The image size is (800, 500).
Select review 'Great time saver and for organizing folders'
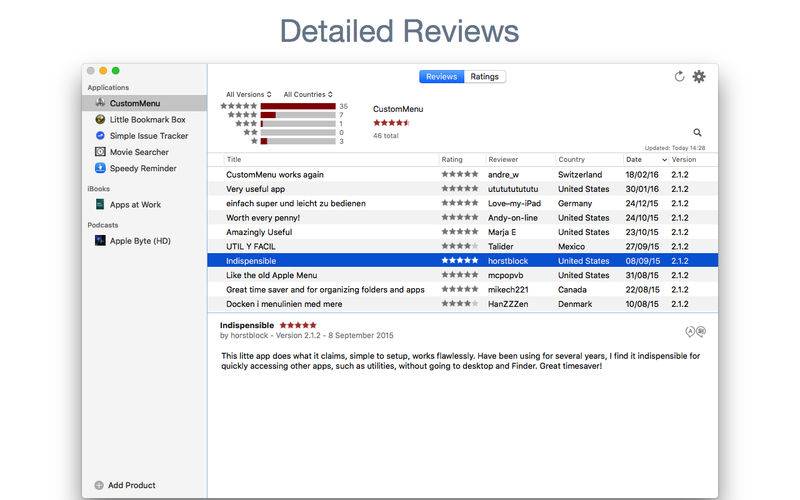click(x=463, y=289)
